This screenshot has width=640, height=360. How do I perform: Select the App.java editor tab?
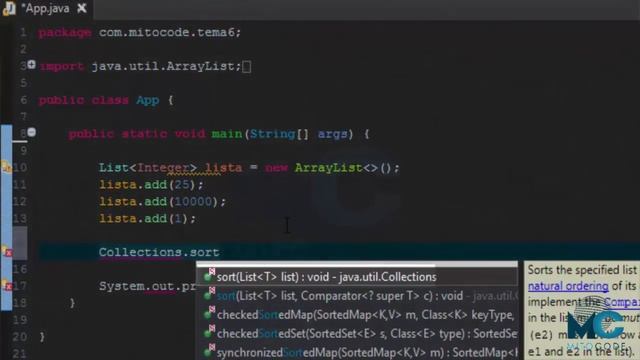coord(46,9)
